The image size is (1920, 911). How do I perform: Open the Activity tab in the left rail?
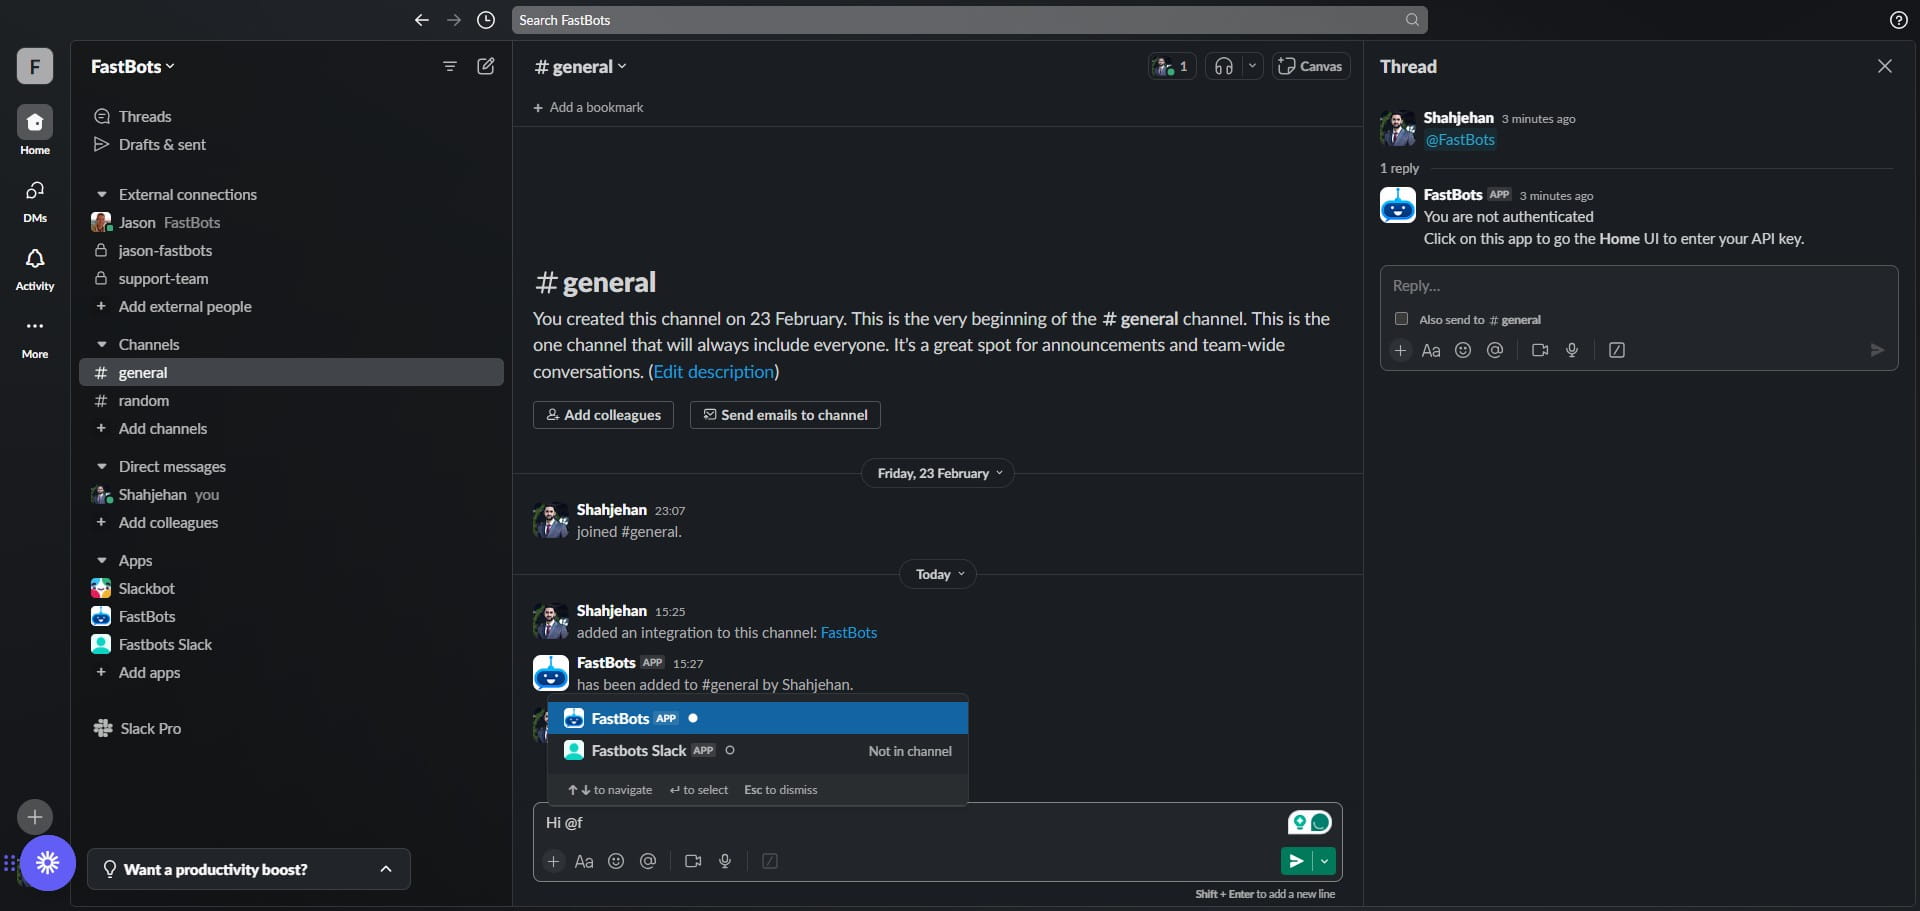[x=35, y=268]
